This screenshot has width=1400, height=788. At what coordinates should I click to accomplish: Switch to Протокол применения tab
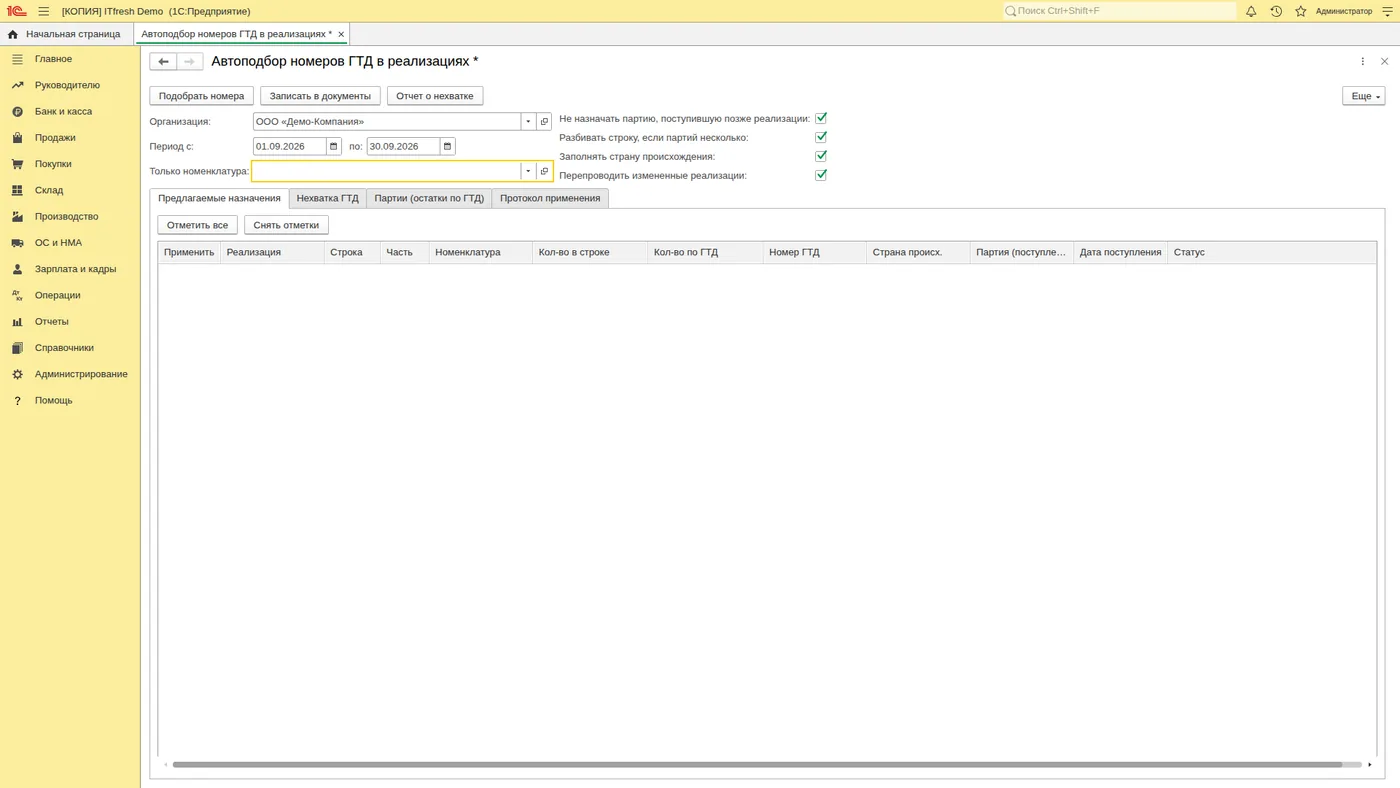[550, 198]
